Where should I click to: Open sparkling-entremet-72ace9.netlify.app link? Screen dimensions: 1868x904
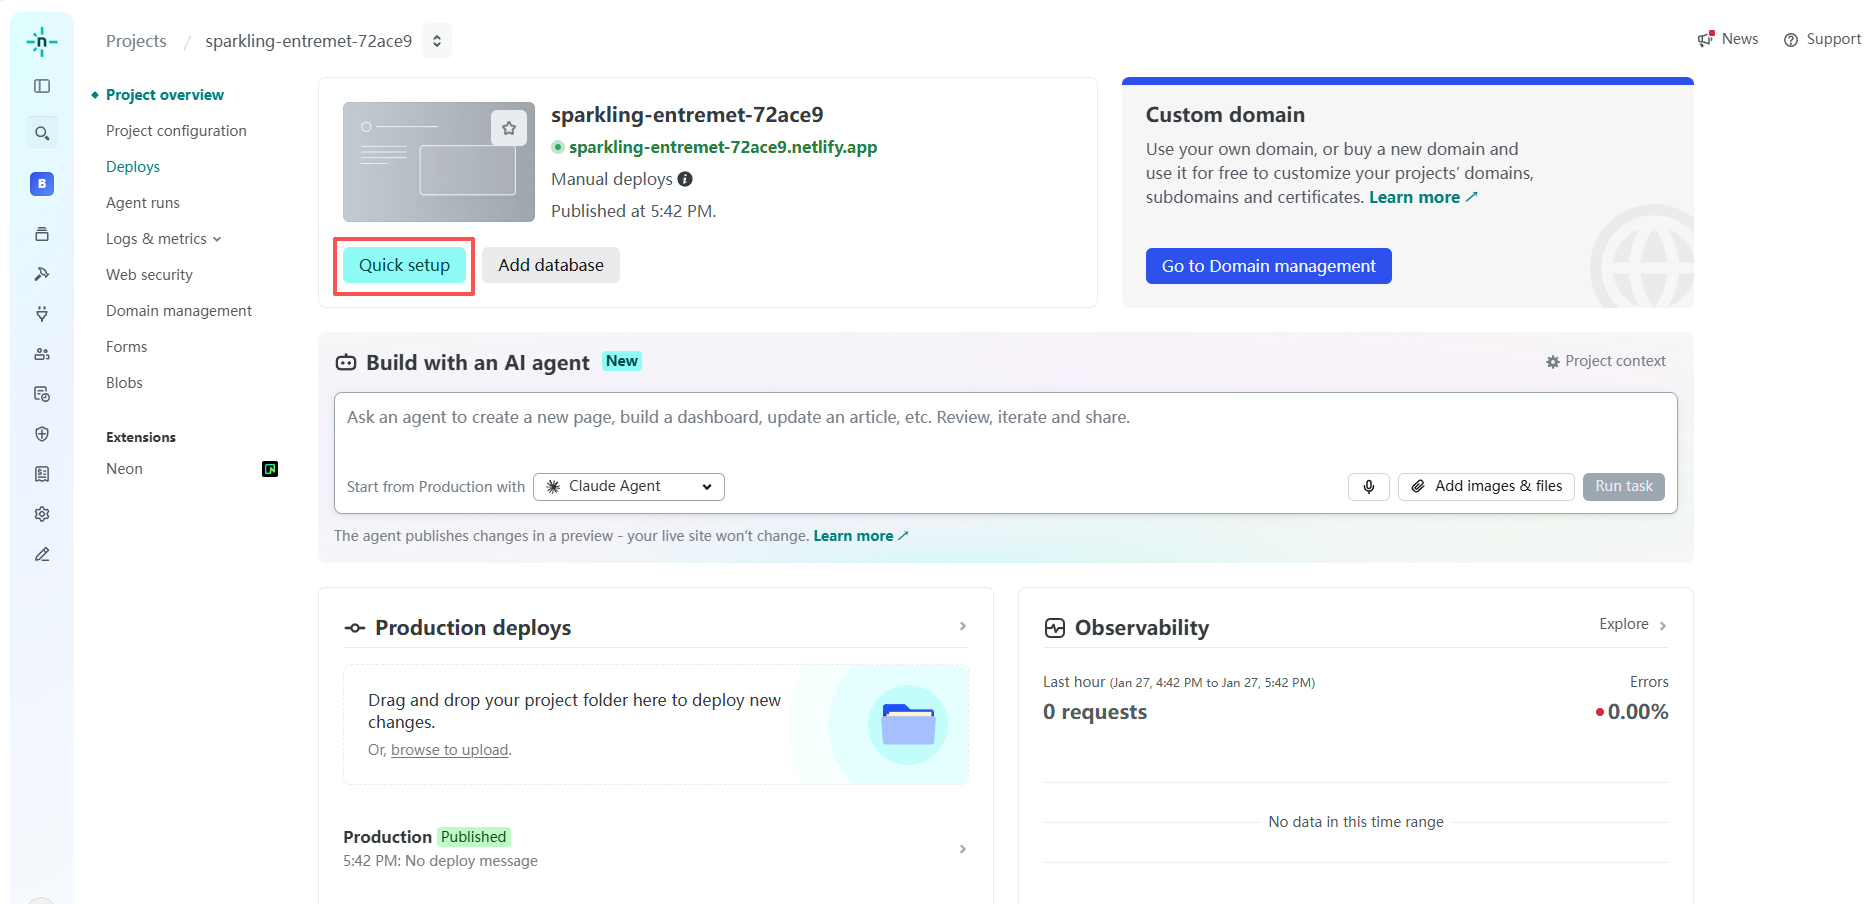(x=723, y=147)
